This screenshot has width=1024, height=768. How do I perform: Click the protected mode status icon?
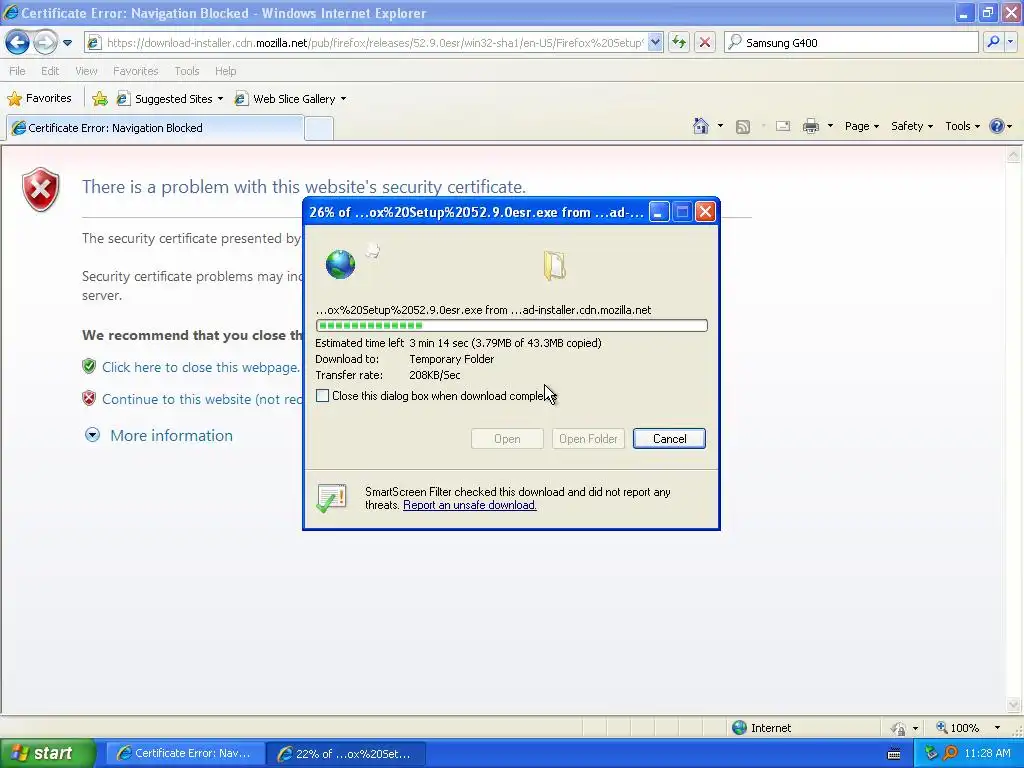(x=899, y=728)
